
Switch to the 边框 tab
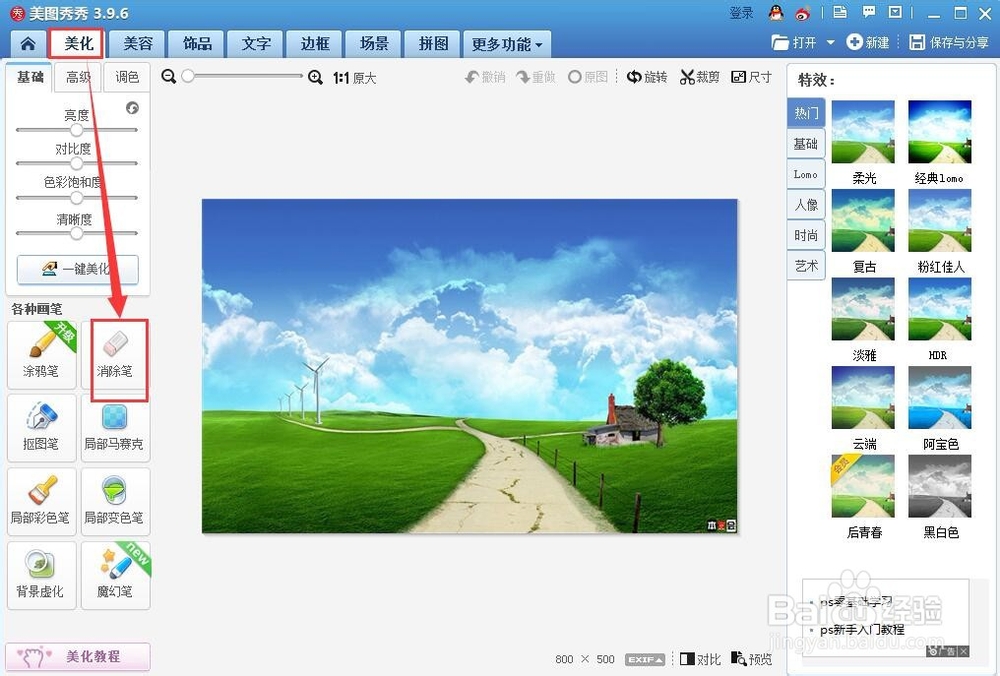click(x=315, y=43)
